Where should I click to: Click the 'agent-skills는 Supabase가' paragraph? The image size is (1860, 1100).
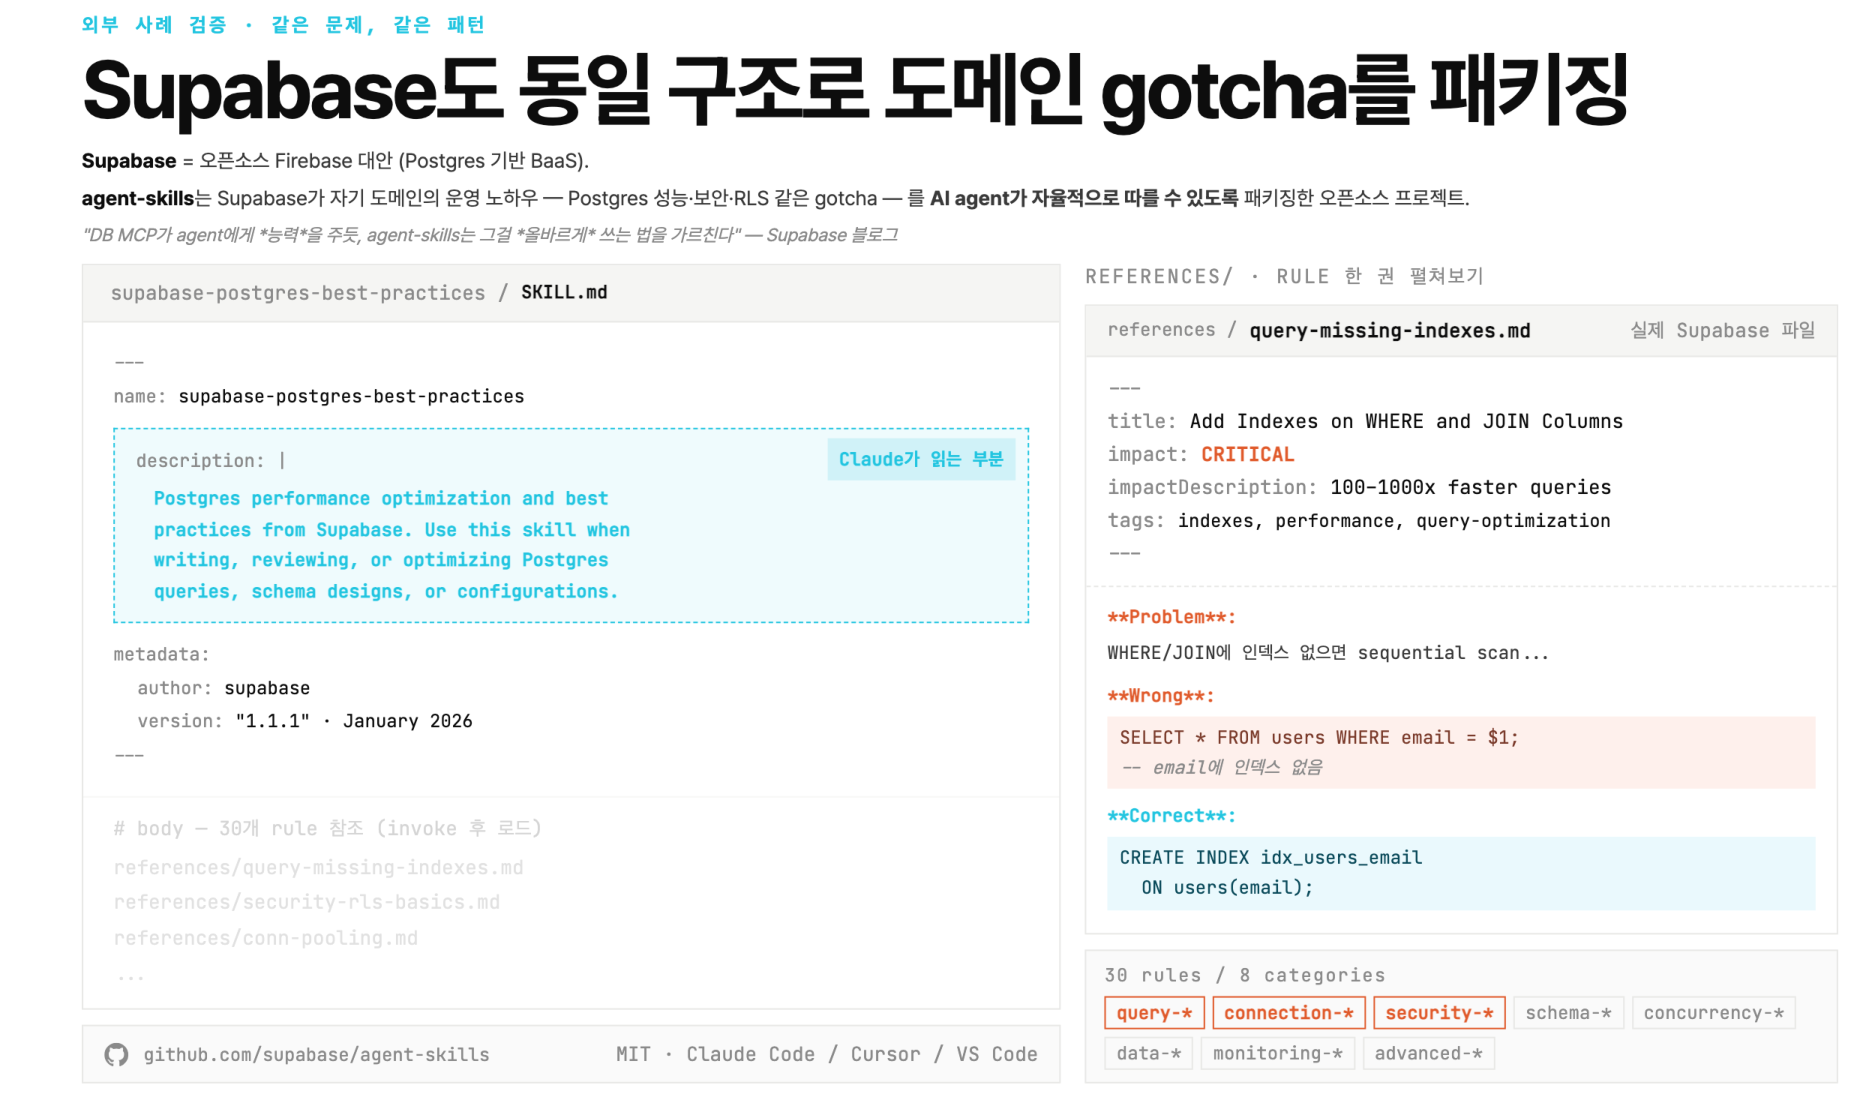(x=775, y=198)
